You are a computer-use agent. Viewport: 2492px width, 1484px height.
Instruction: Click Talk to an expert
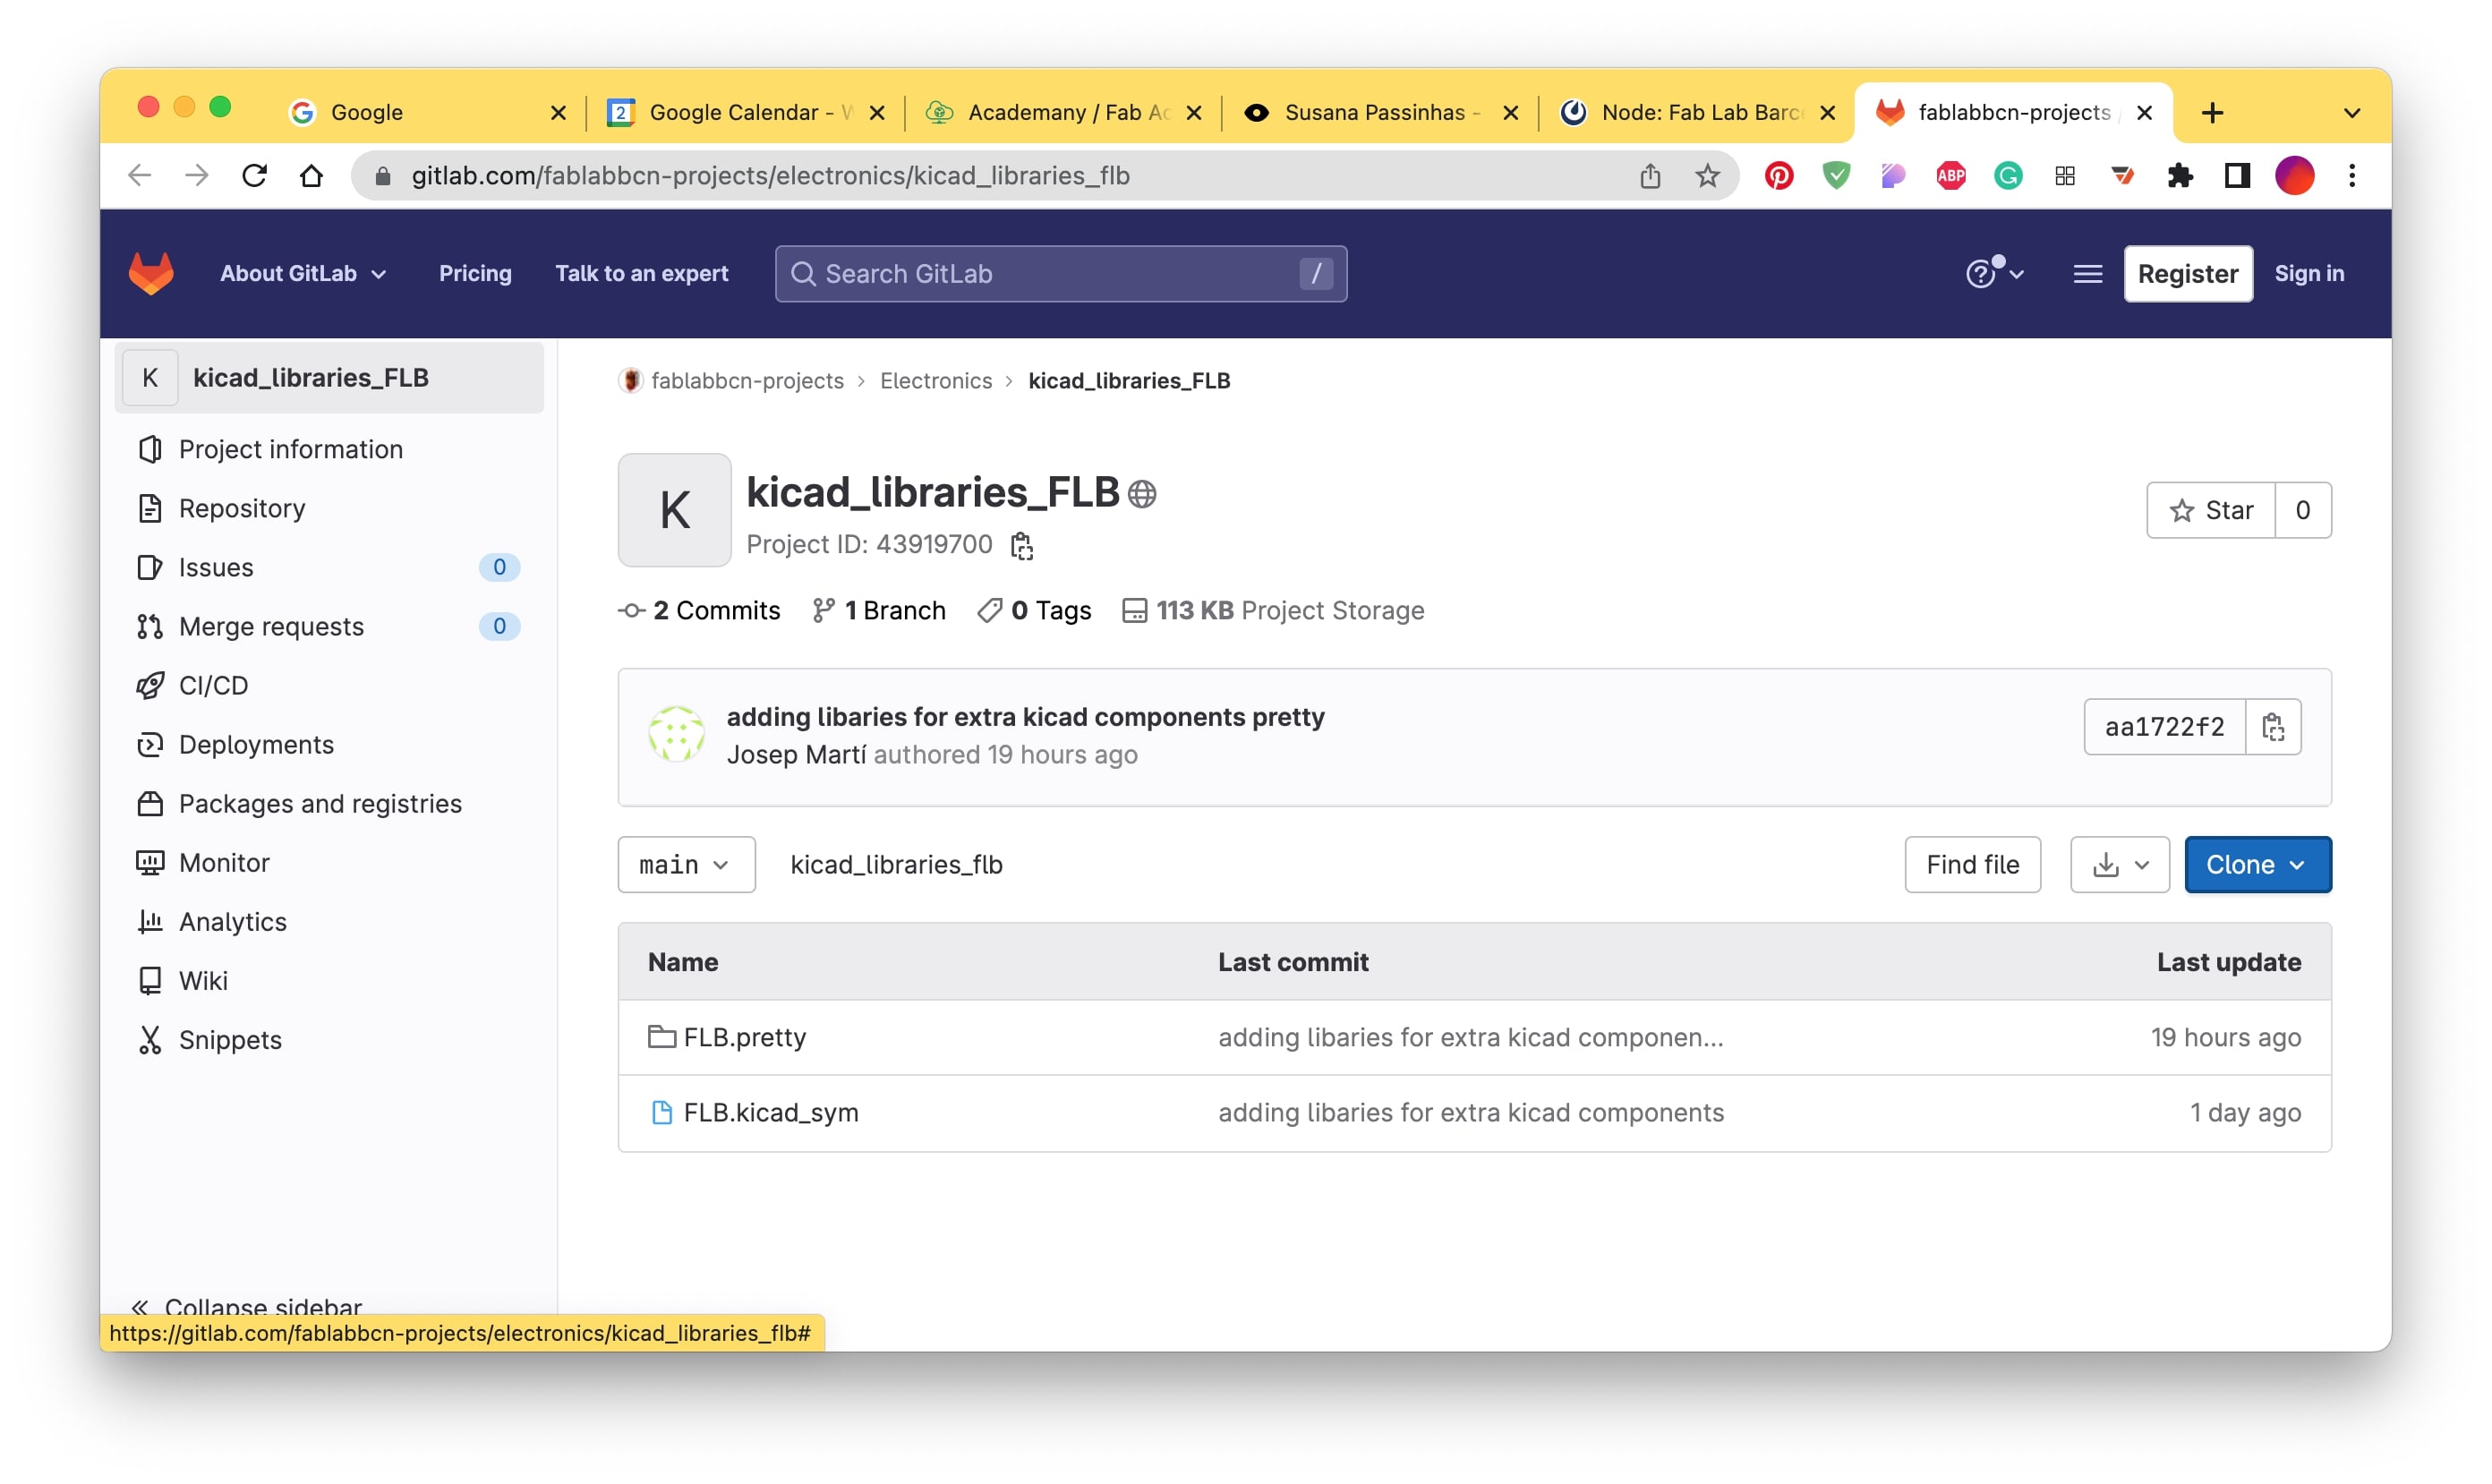point(641,274)
